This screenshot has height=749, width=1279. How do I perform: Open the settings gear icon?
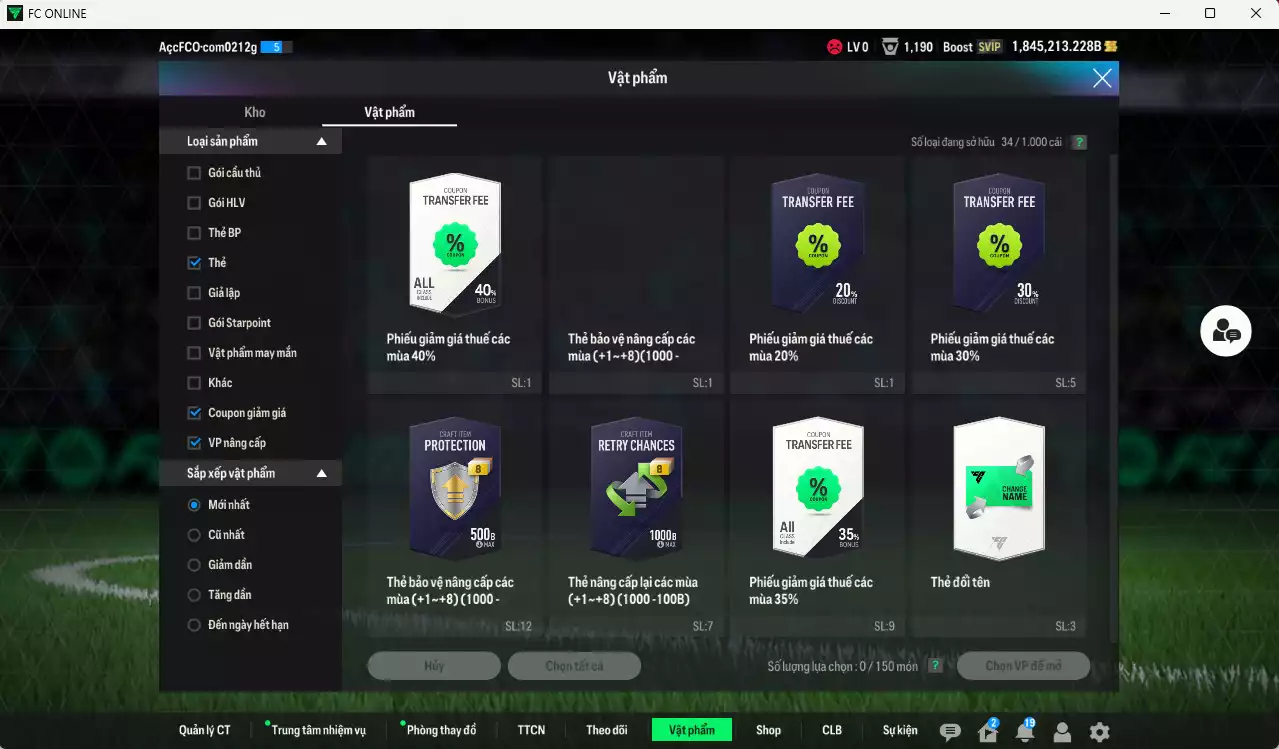(1099, 732)
